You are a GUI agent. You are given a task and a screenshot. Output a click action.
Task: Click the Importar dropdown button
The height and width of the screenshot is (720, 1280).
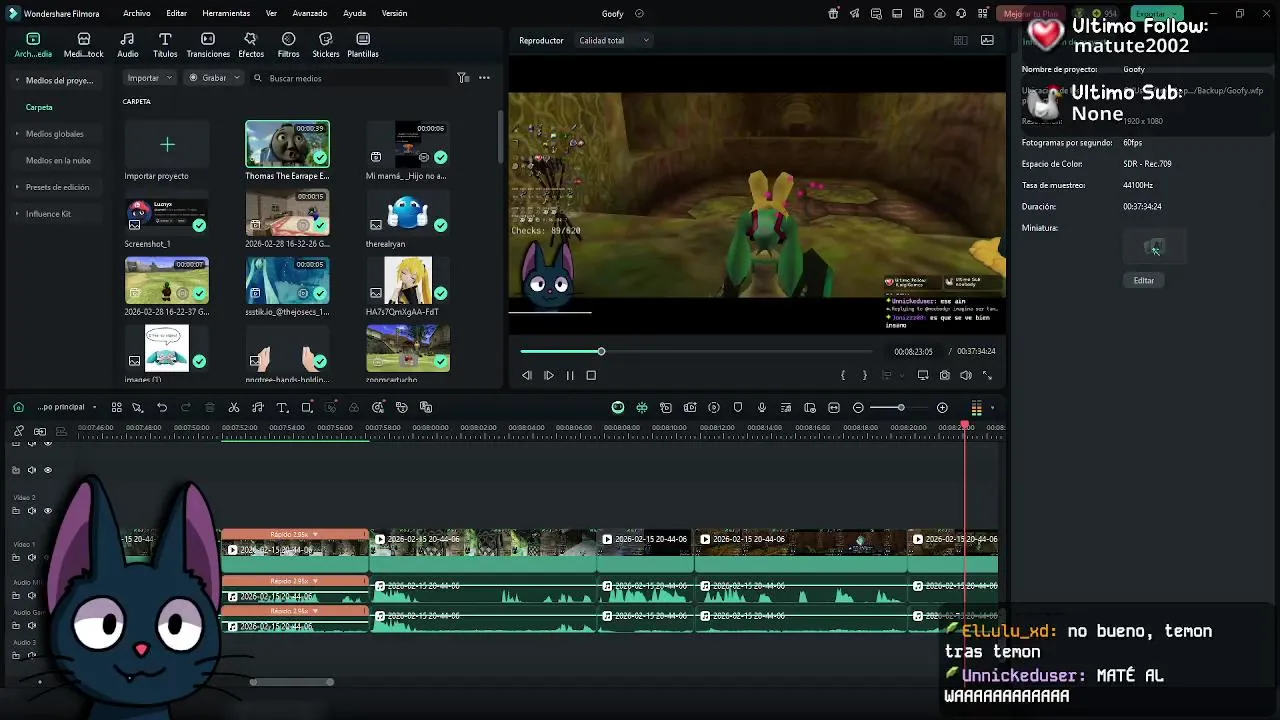149,78
